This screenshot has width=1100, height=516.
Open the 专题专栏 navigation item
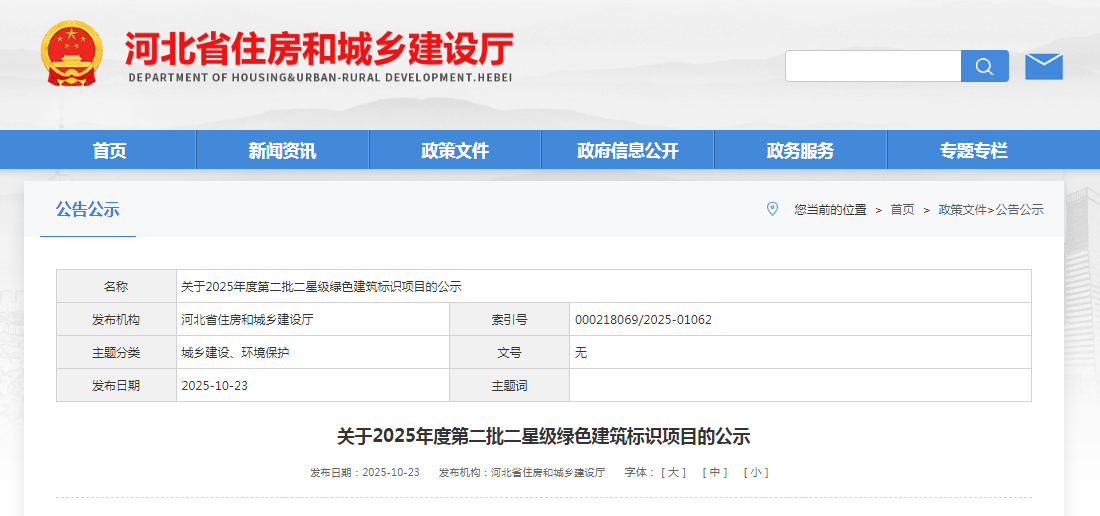tap(973, 150)
